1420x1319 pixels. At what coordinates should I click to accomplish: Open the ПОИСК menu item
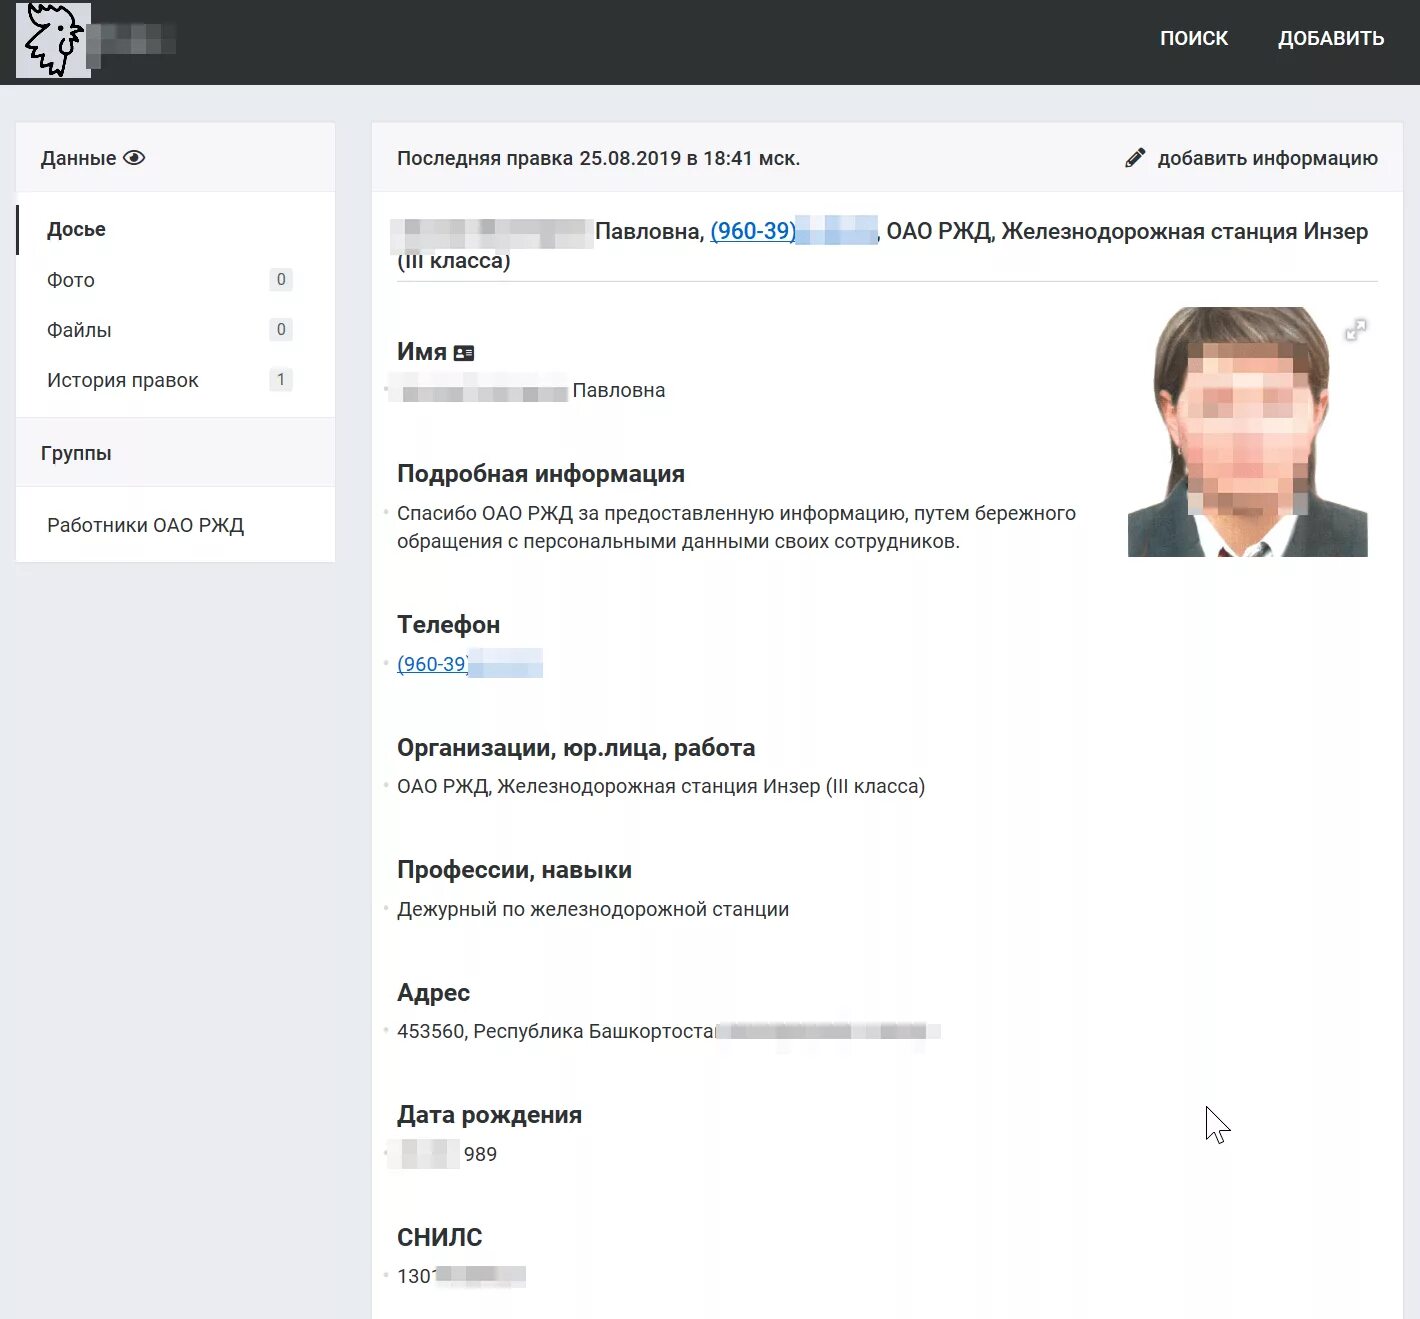[1194, 39]
